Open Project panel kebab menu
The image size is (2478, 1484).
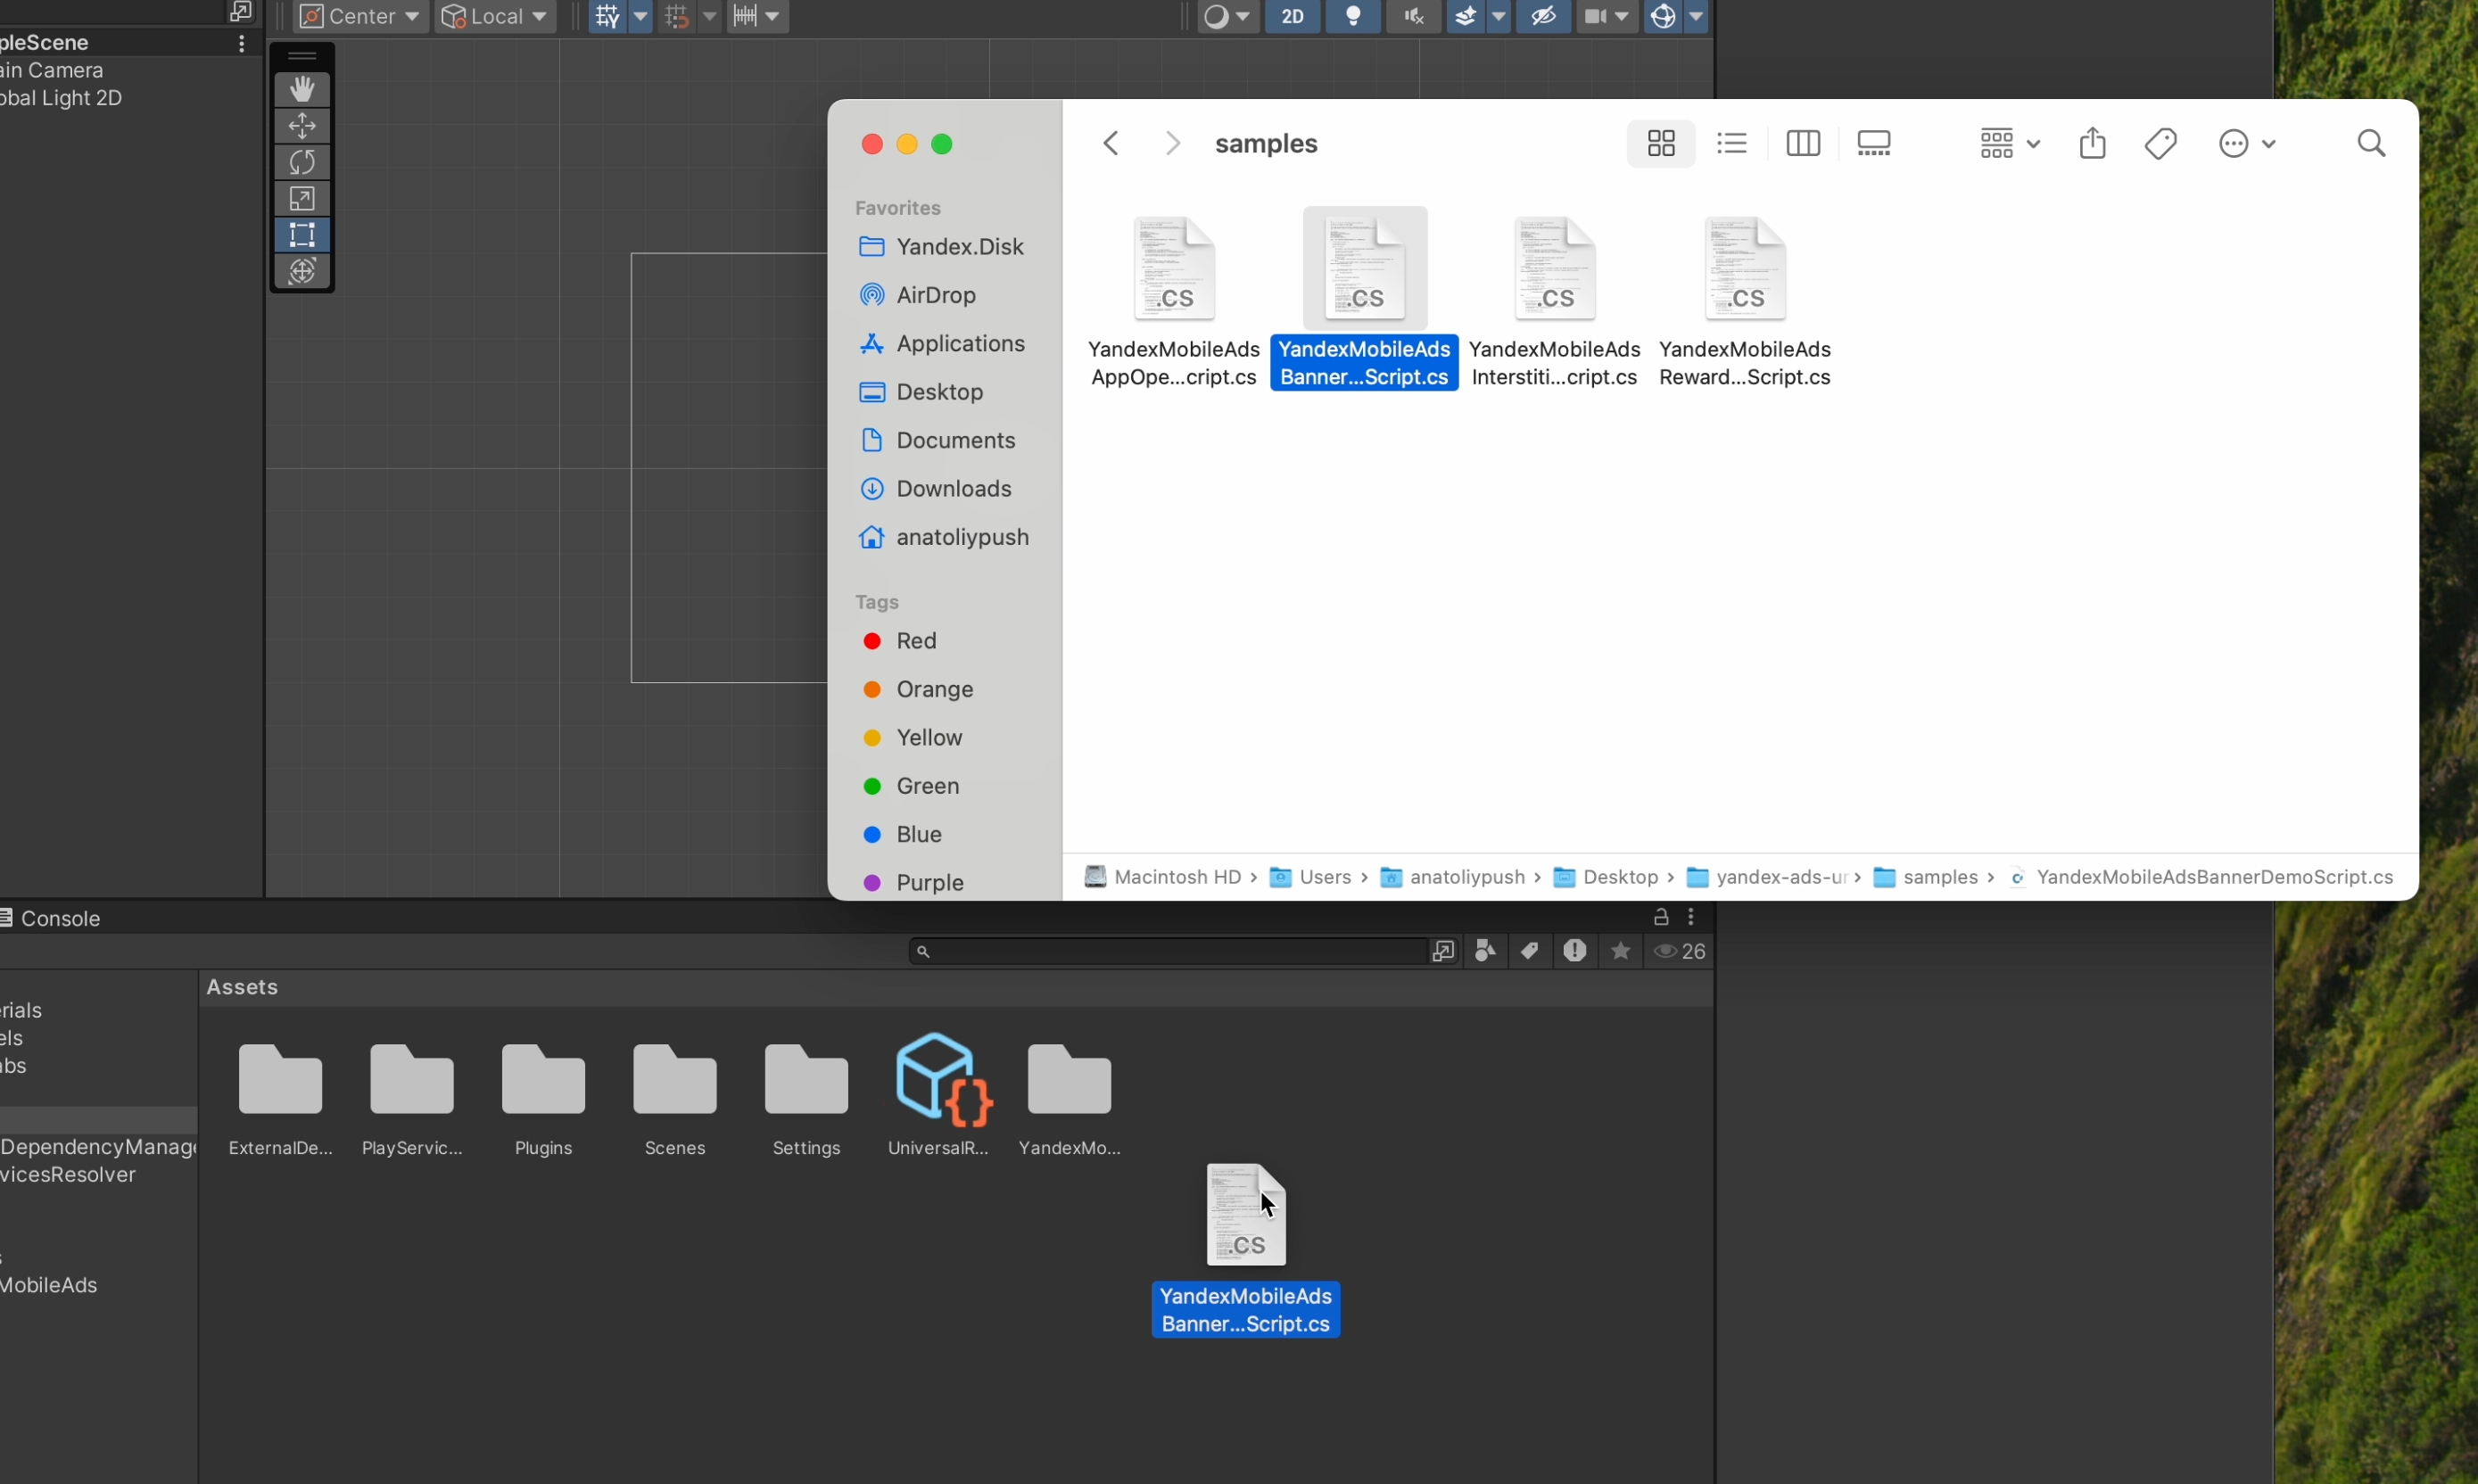click(1691, 917)
